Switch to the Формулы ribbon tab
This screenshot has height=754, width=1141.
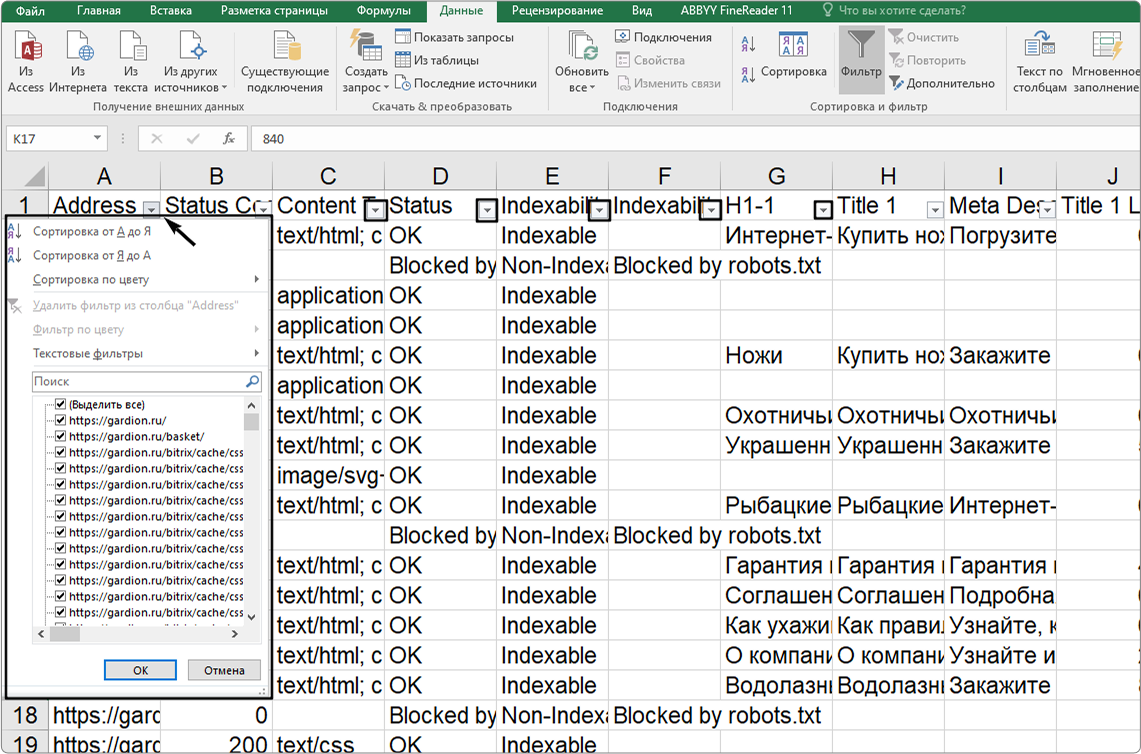tap(383, 11)
